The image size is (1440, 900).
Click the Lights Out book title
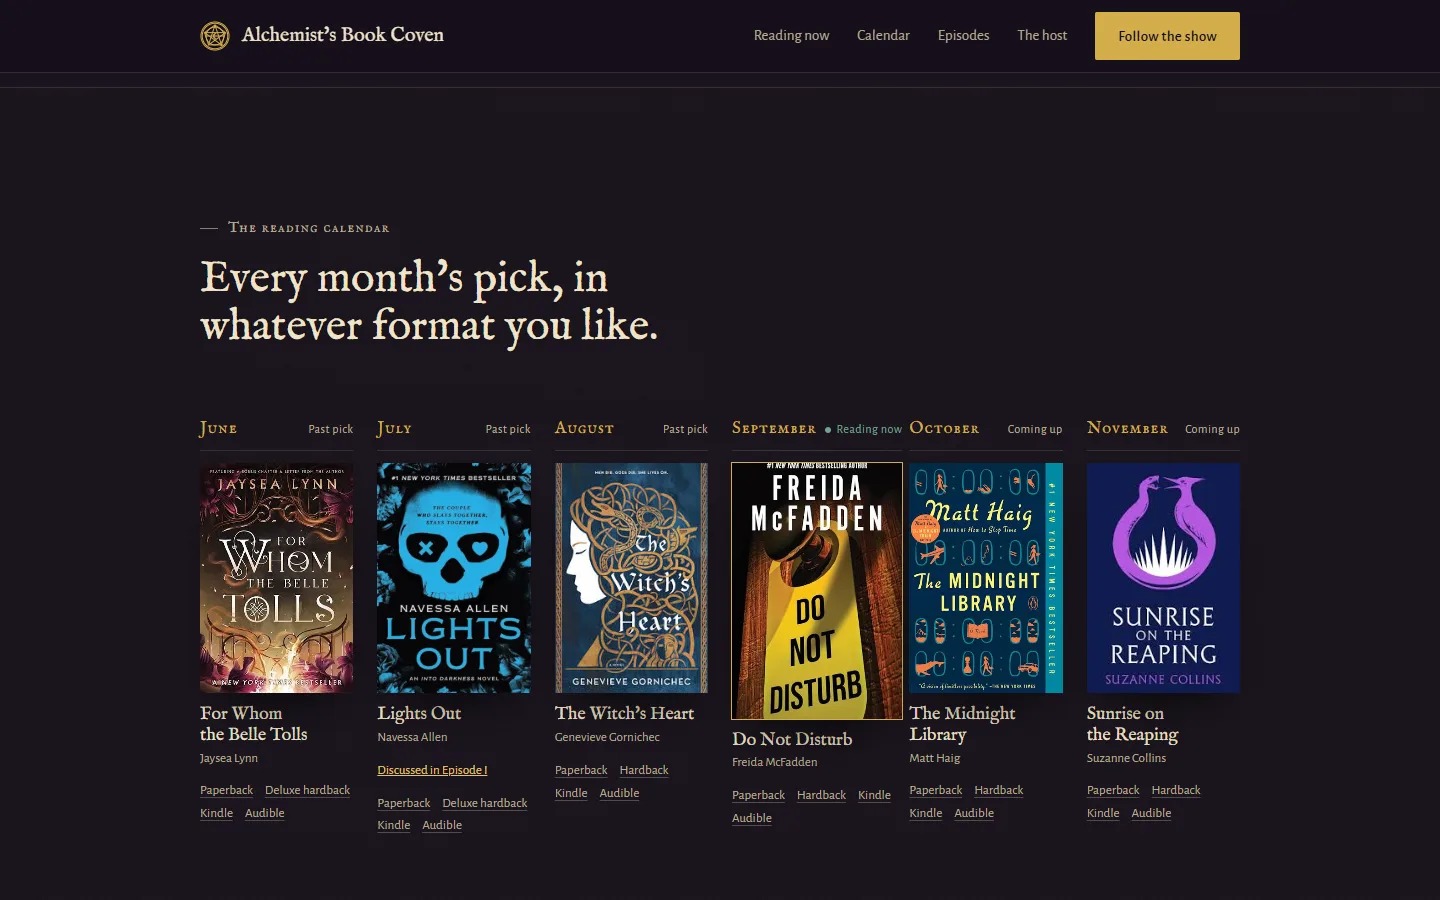[419, 713]
